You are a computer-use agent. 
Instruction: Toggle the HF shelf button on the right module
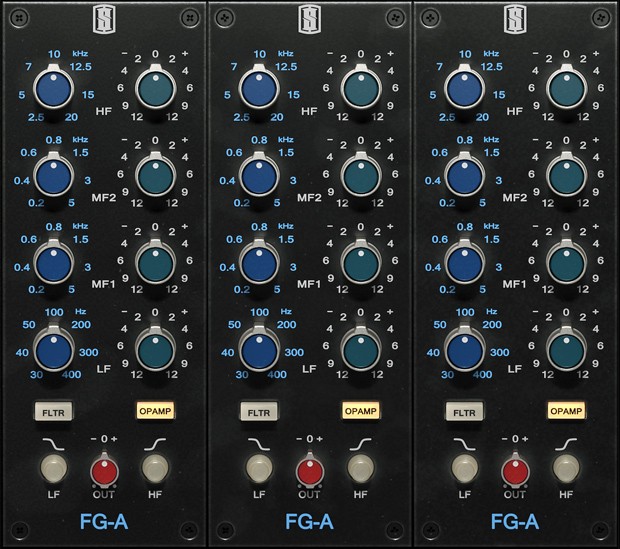567,468
